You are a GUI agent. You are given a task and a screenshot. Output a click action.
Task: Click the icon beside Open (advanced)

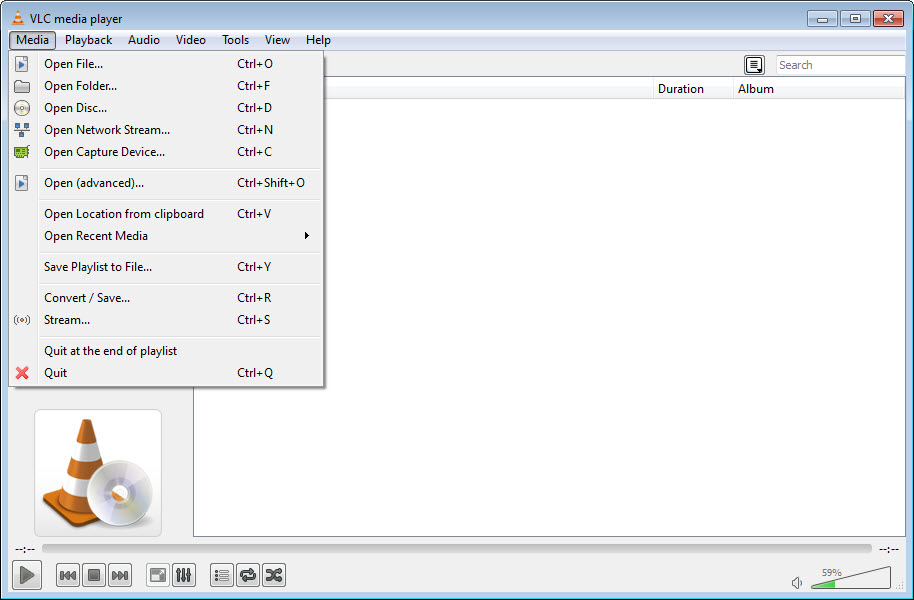22,183
